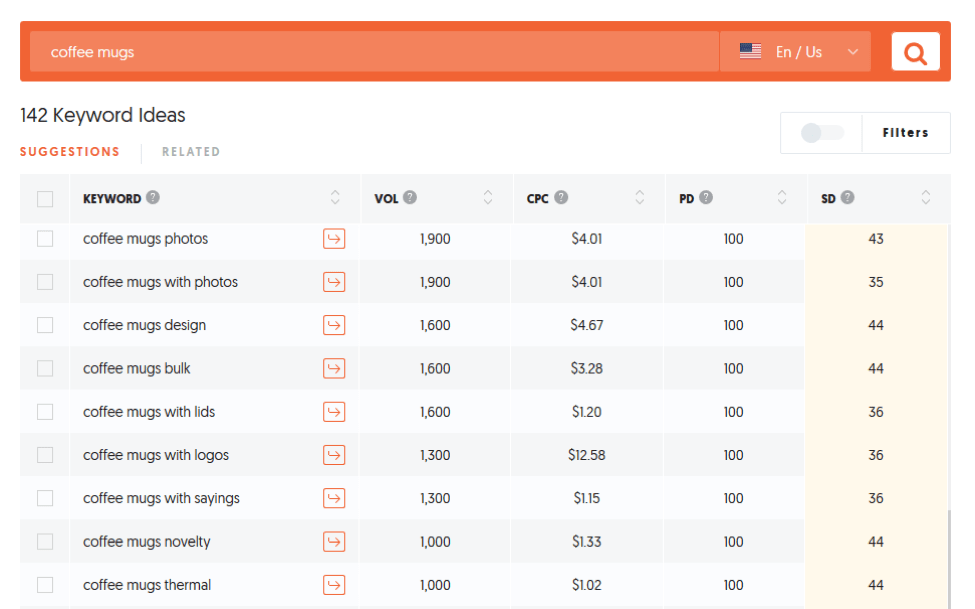The height and width of the screenshot is (609, 975).
Task: Check the box for coffee mugs design
Action: pyautogui.click(x=45, y=325)
